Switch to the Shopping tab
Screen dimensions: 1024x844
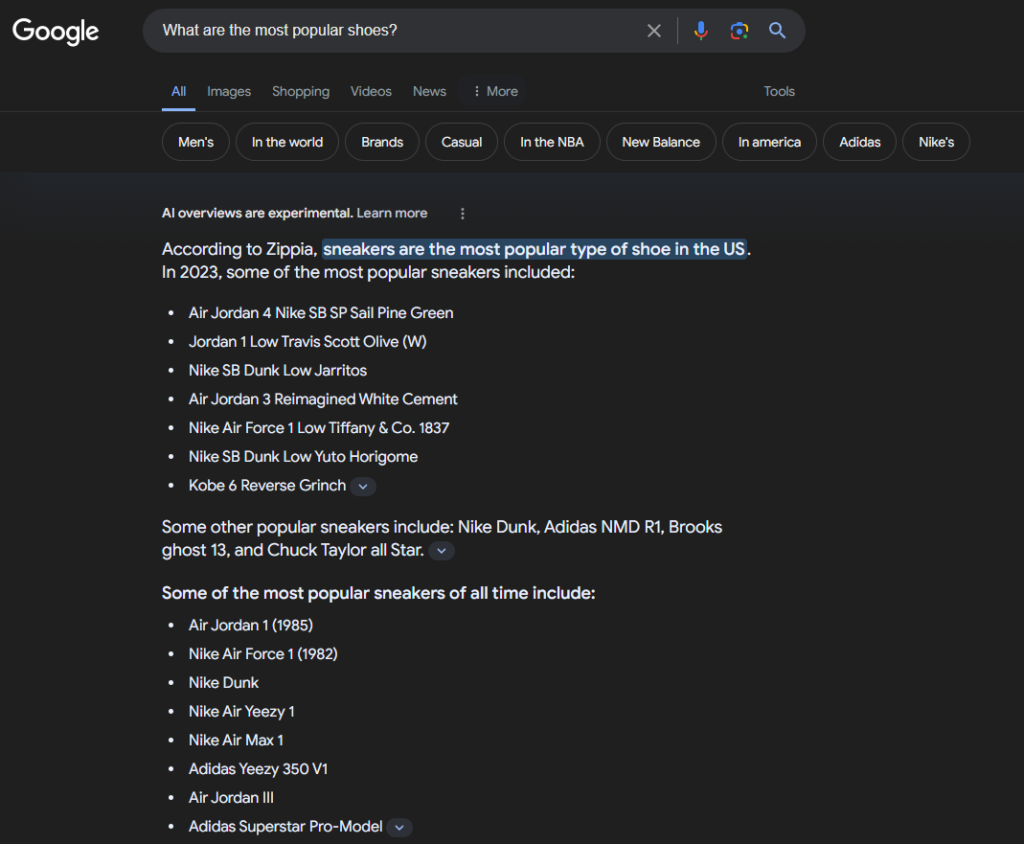pos(300,91)
